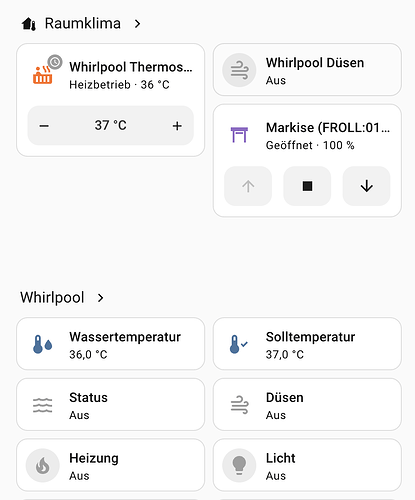The width and height of the screenshot is (415, 500).
Task: Expand the Whirlpool section chevron
Action: coord(101,298)
